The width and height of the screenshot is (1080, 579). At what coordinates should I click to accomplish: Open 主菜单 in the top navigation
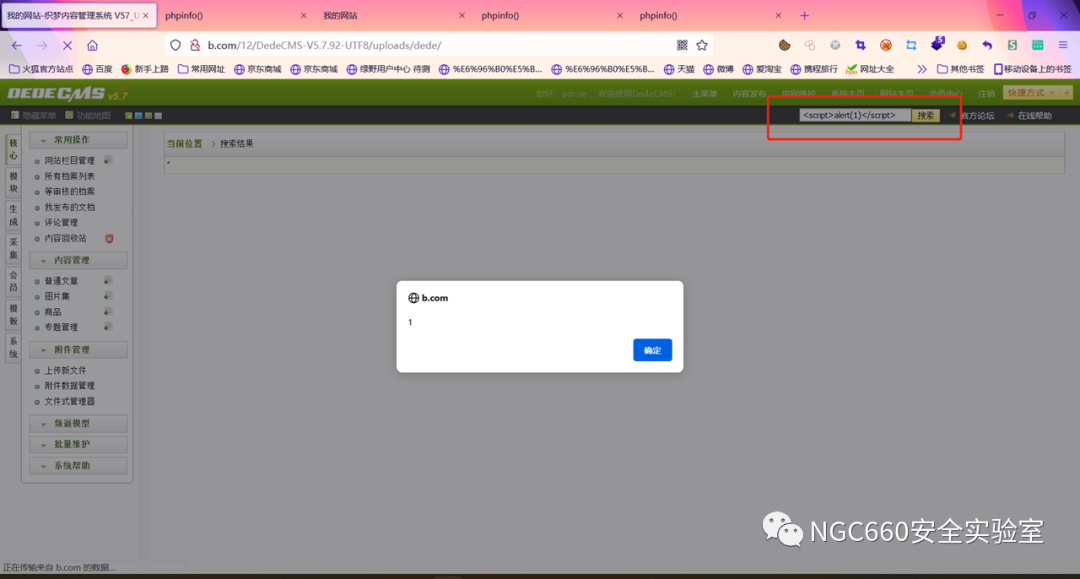[x=704, y=94]
